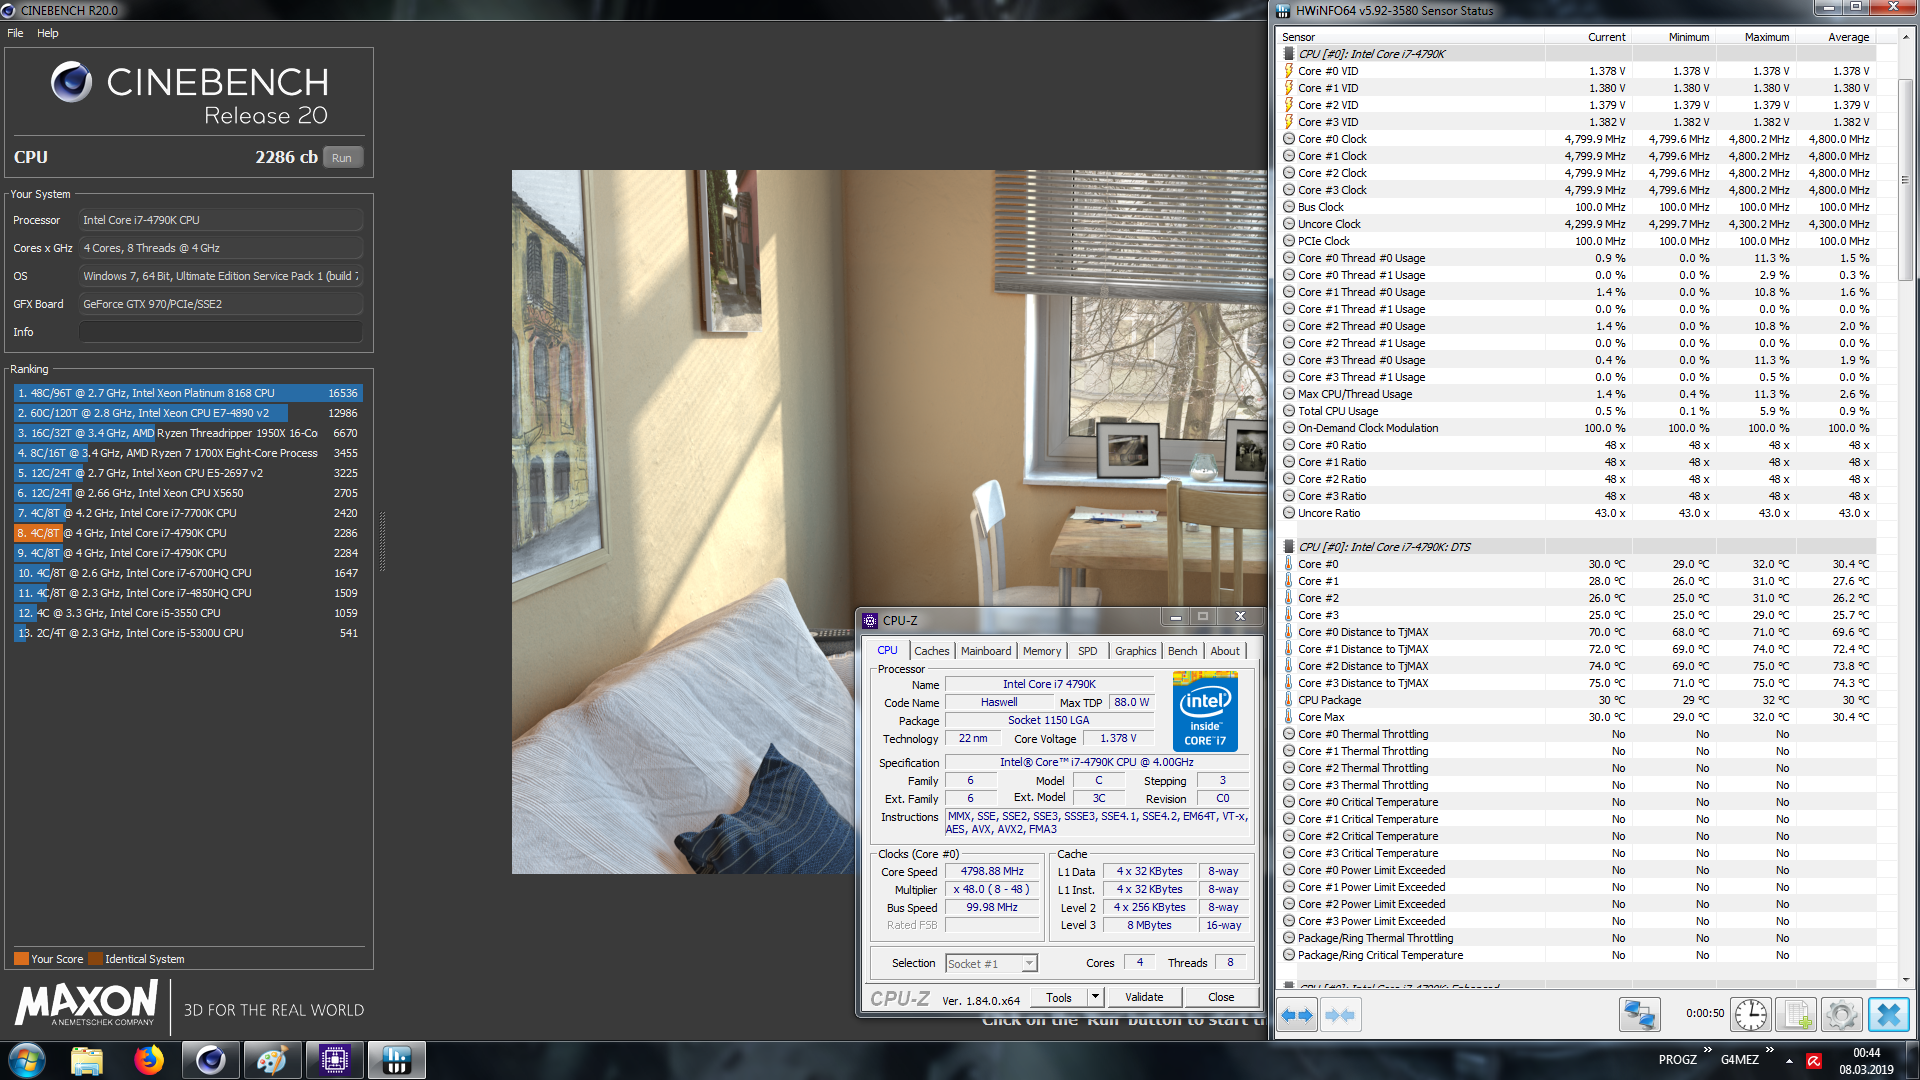Image resolution: width=1920 pixels, height=1080 pixels.
Task: Click the Current column header in HWiNFO
Action: tap(1588, 37)
